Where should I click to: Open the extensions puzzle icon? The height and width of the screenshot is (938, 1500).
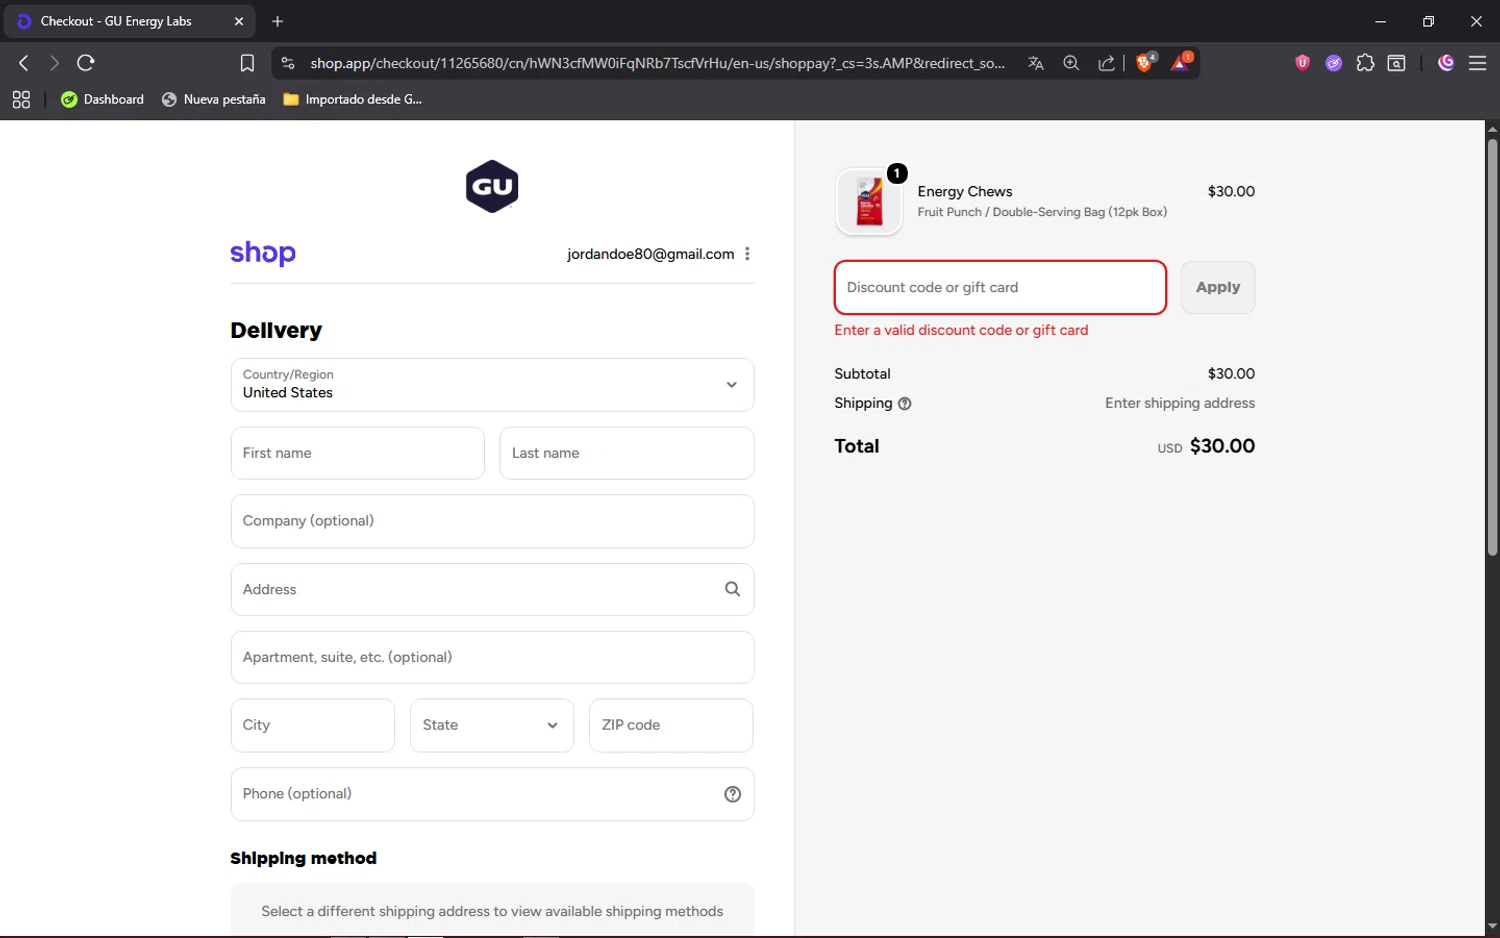click(x=1365, y=63)
